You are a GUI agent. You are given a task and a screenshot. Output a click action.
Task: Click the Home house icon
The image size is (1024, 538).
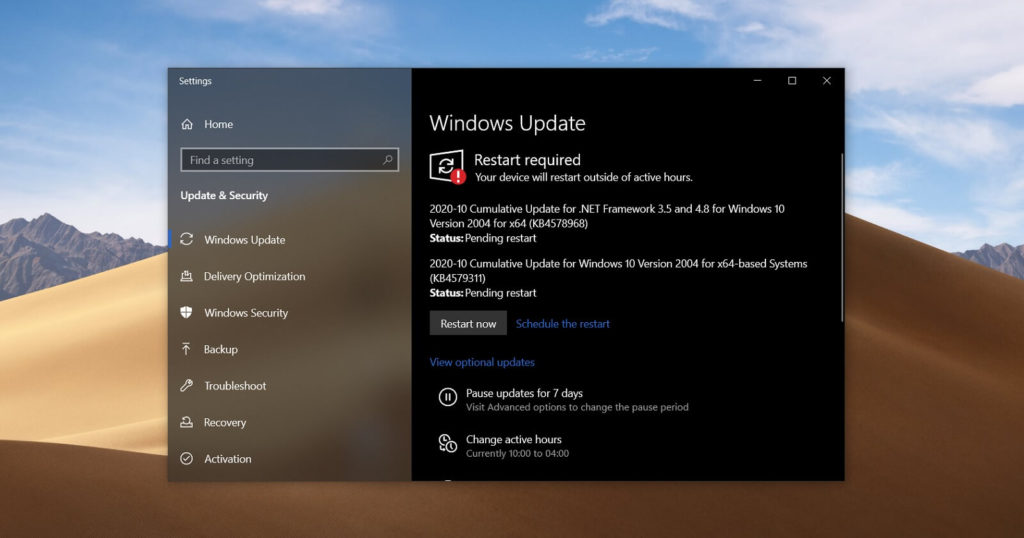[x=187, y=124]
